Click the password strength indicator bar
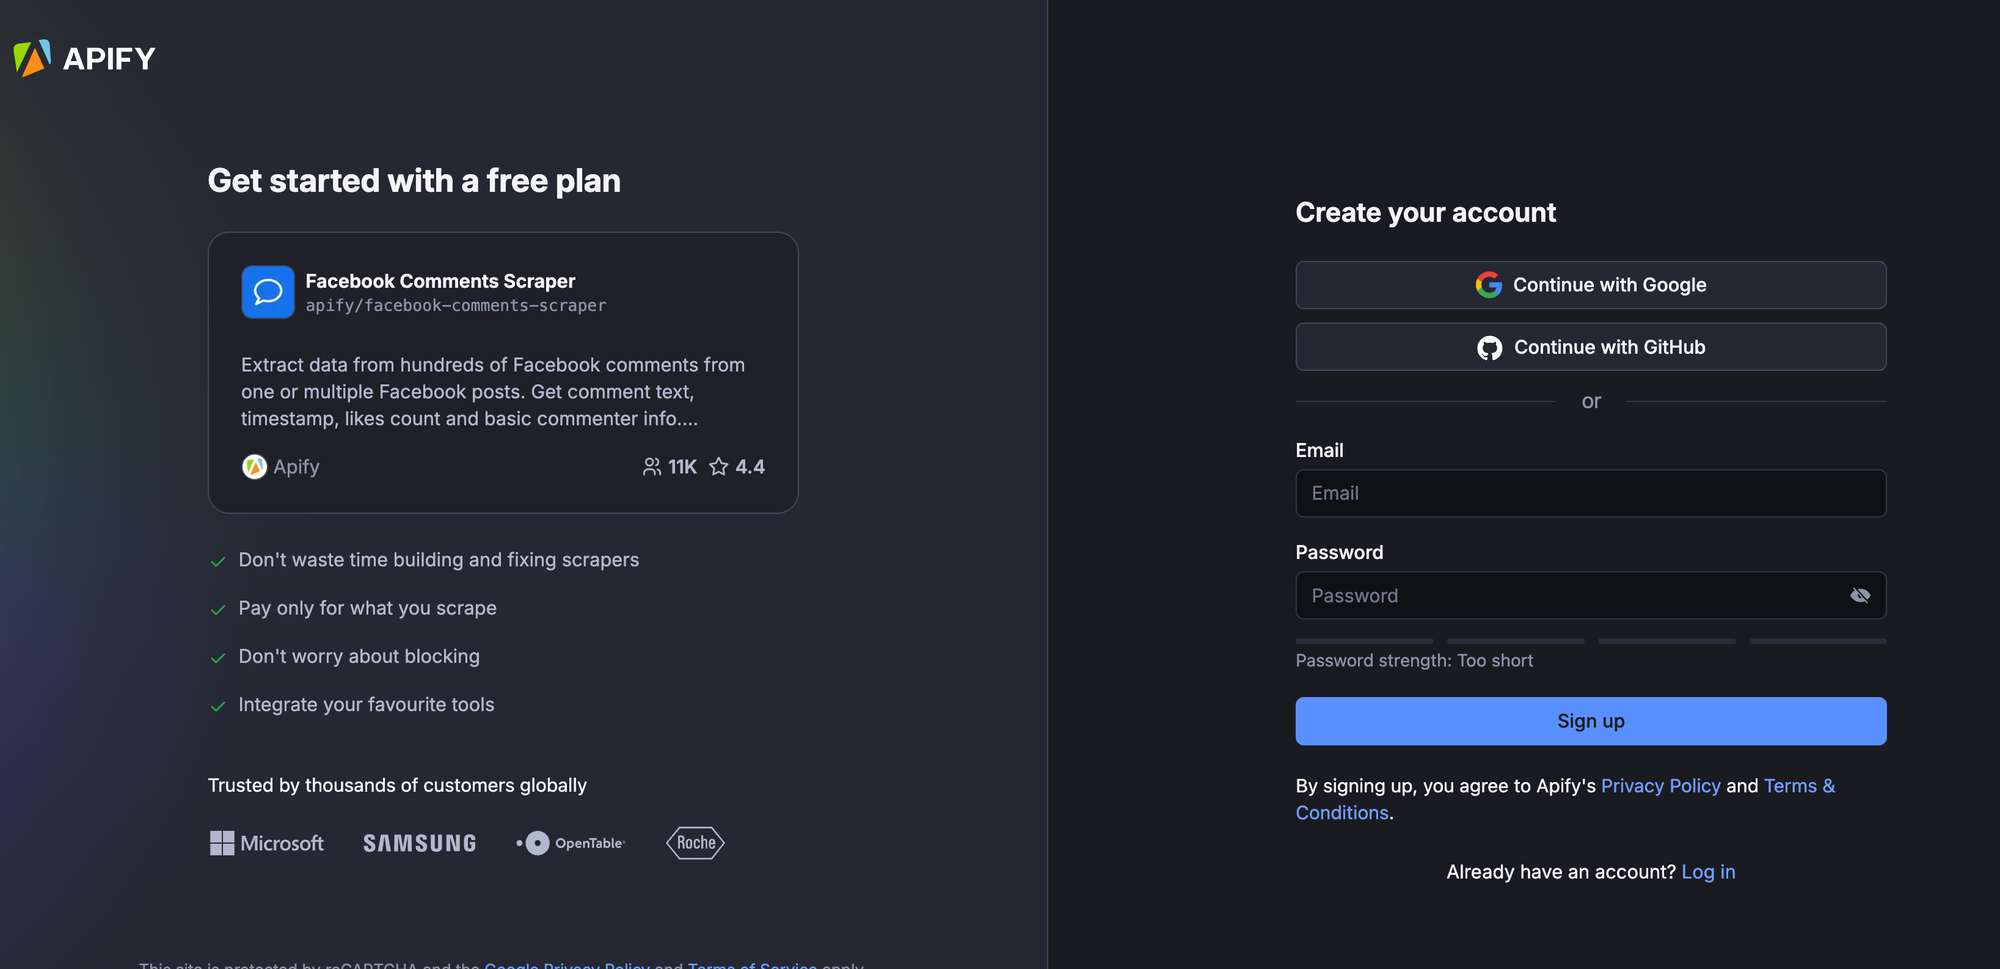2000x969 pixels. [1591, 641]
